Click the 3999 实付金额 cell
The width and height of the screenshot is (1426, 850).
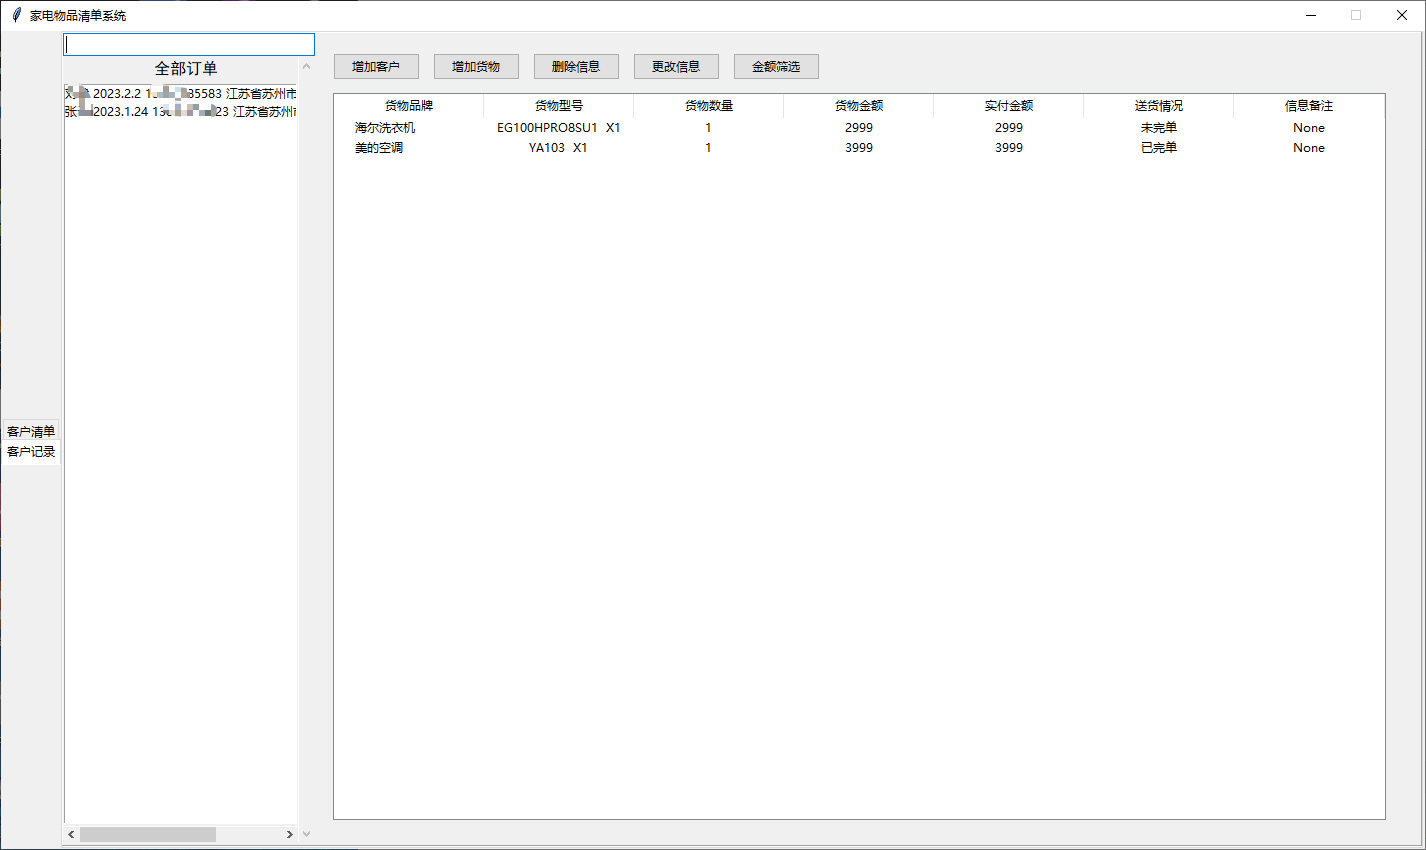pos(1009,148)
